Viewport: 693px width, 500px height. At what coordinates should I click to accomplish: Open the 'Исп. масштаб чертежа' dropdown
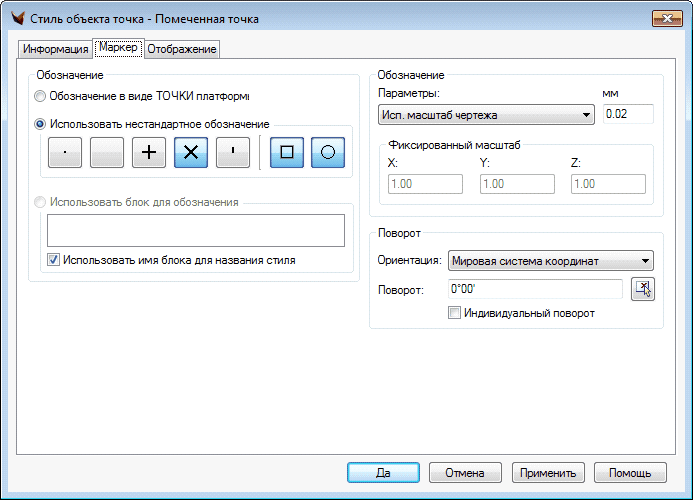(486, 115)
